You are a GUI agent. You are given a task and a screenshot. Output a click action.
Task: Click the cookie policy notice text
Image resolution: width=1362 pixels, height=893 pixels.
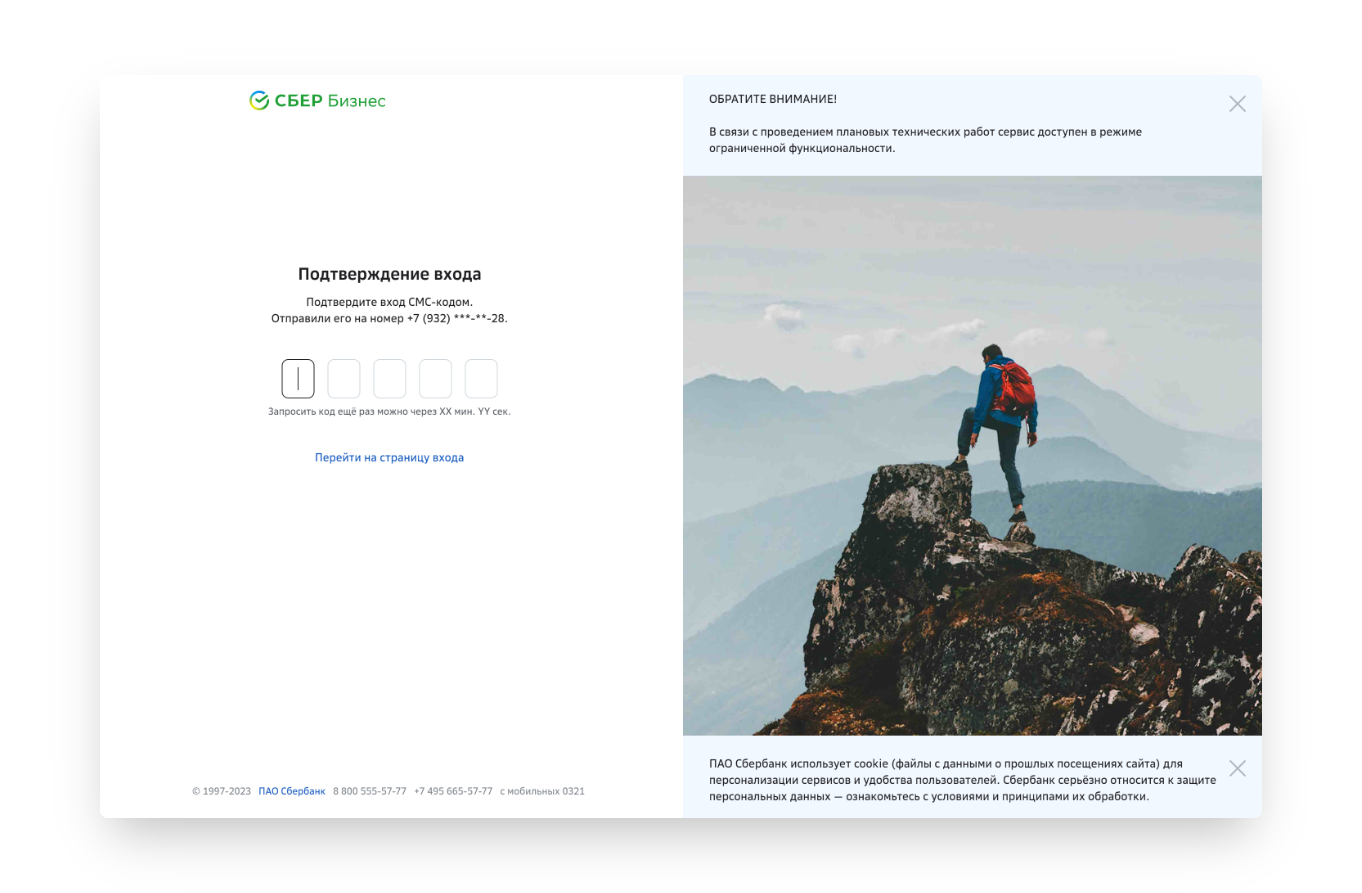pyautogui.click(x=962, y=780)
